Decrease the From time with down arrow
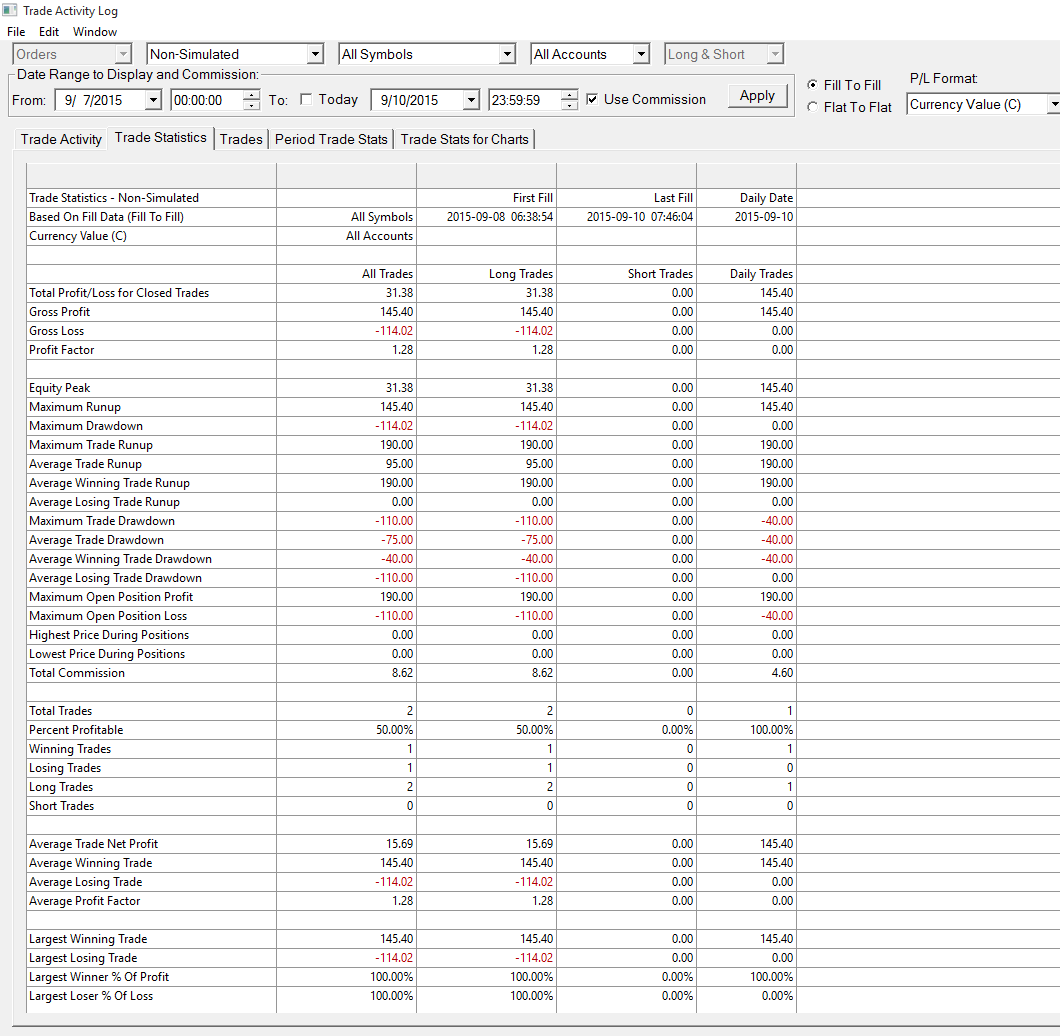 coord(251,105)
